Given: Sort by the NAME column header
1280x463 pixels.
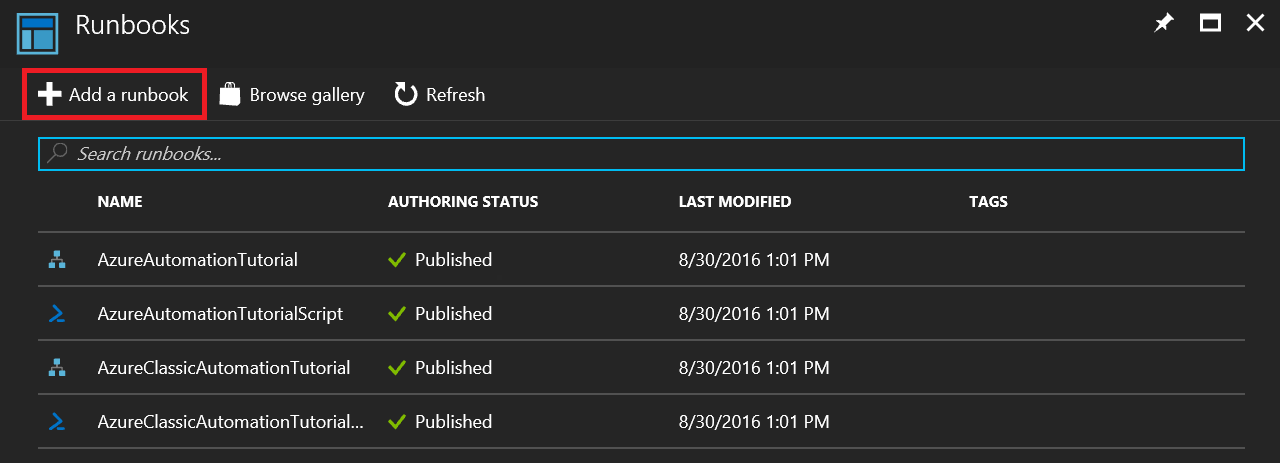Looking at the screenshot, I should click(120, 202).
